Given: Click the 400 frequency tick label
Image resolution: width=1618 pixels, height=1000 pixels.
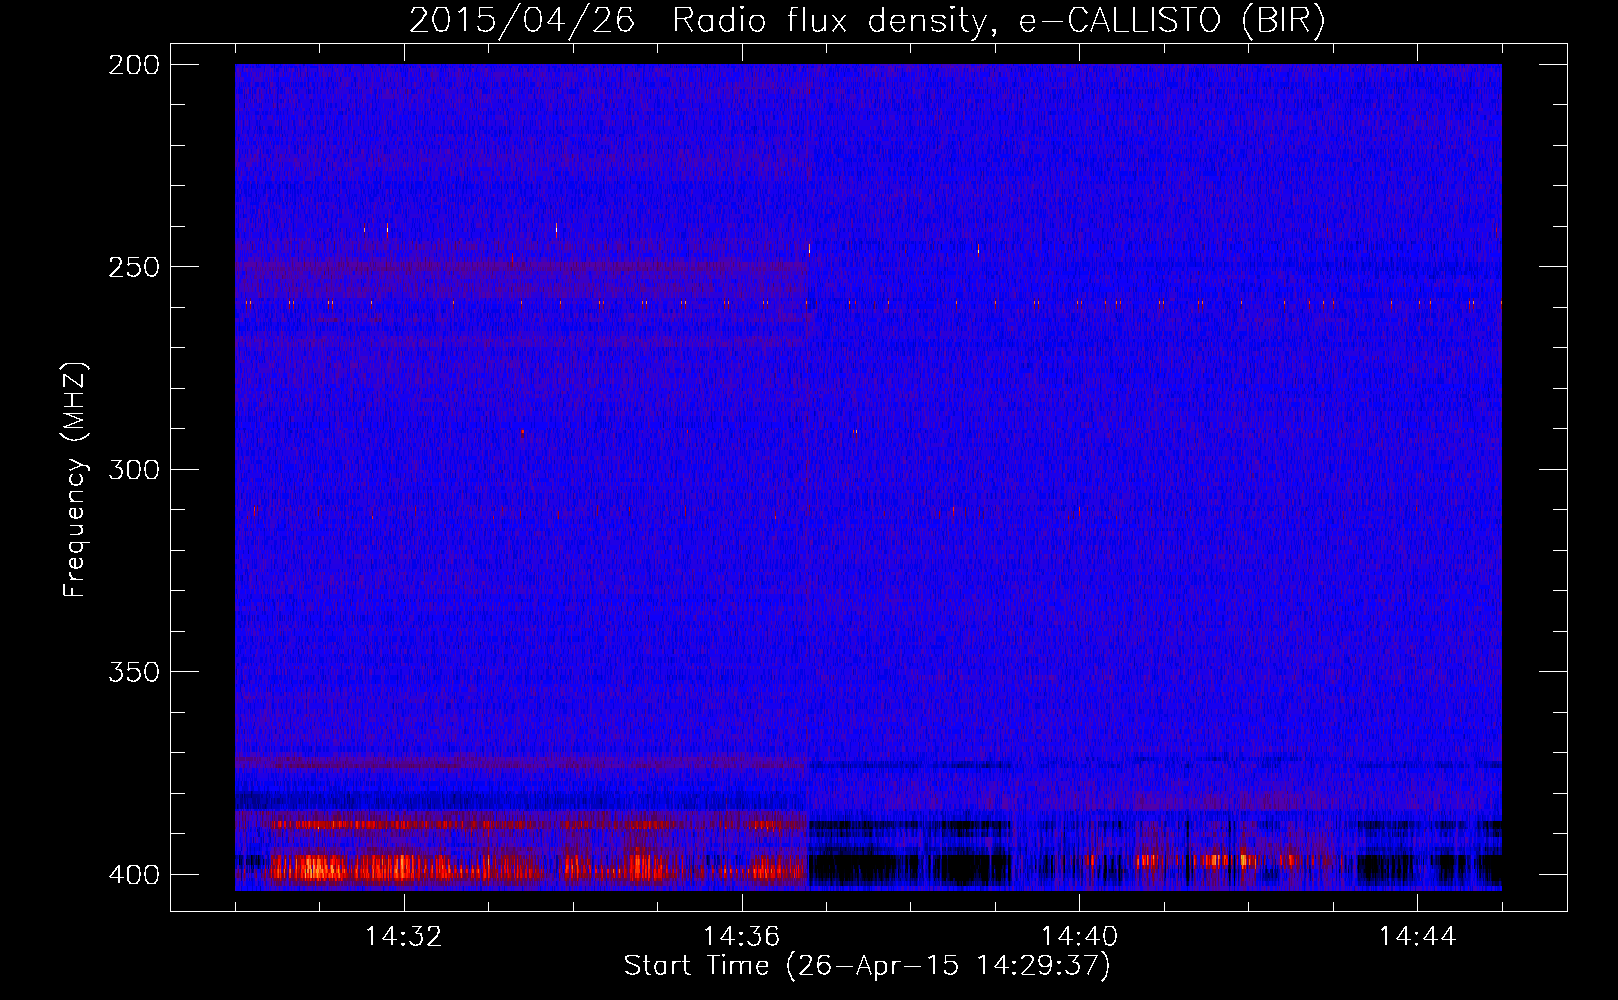Looking at the screenshot, I should 133,874.
